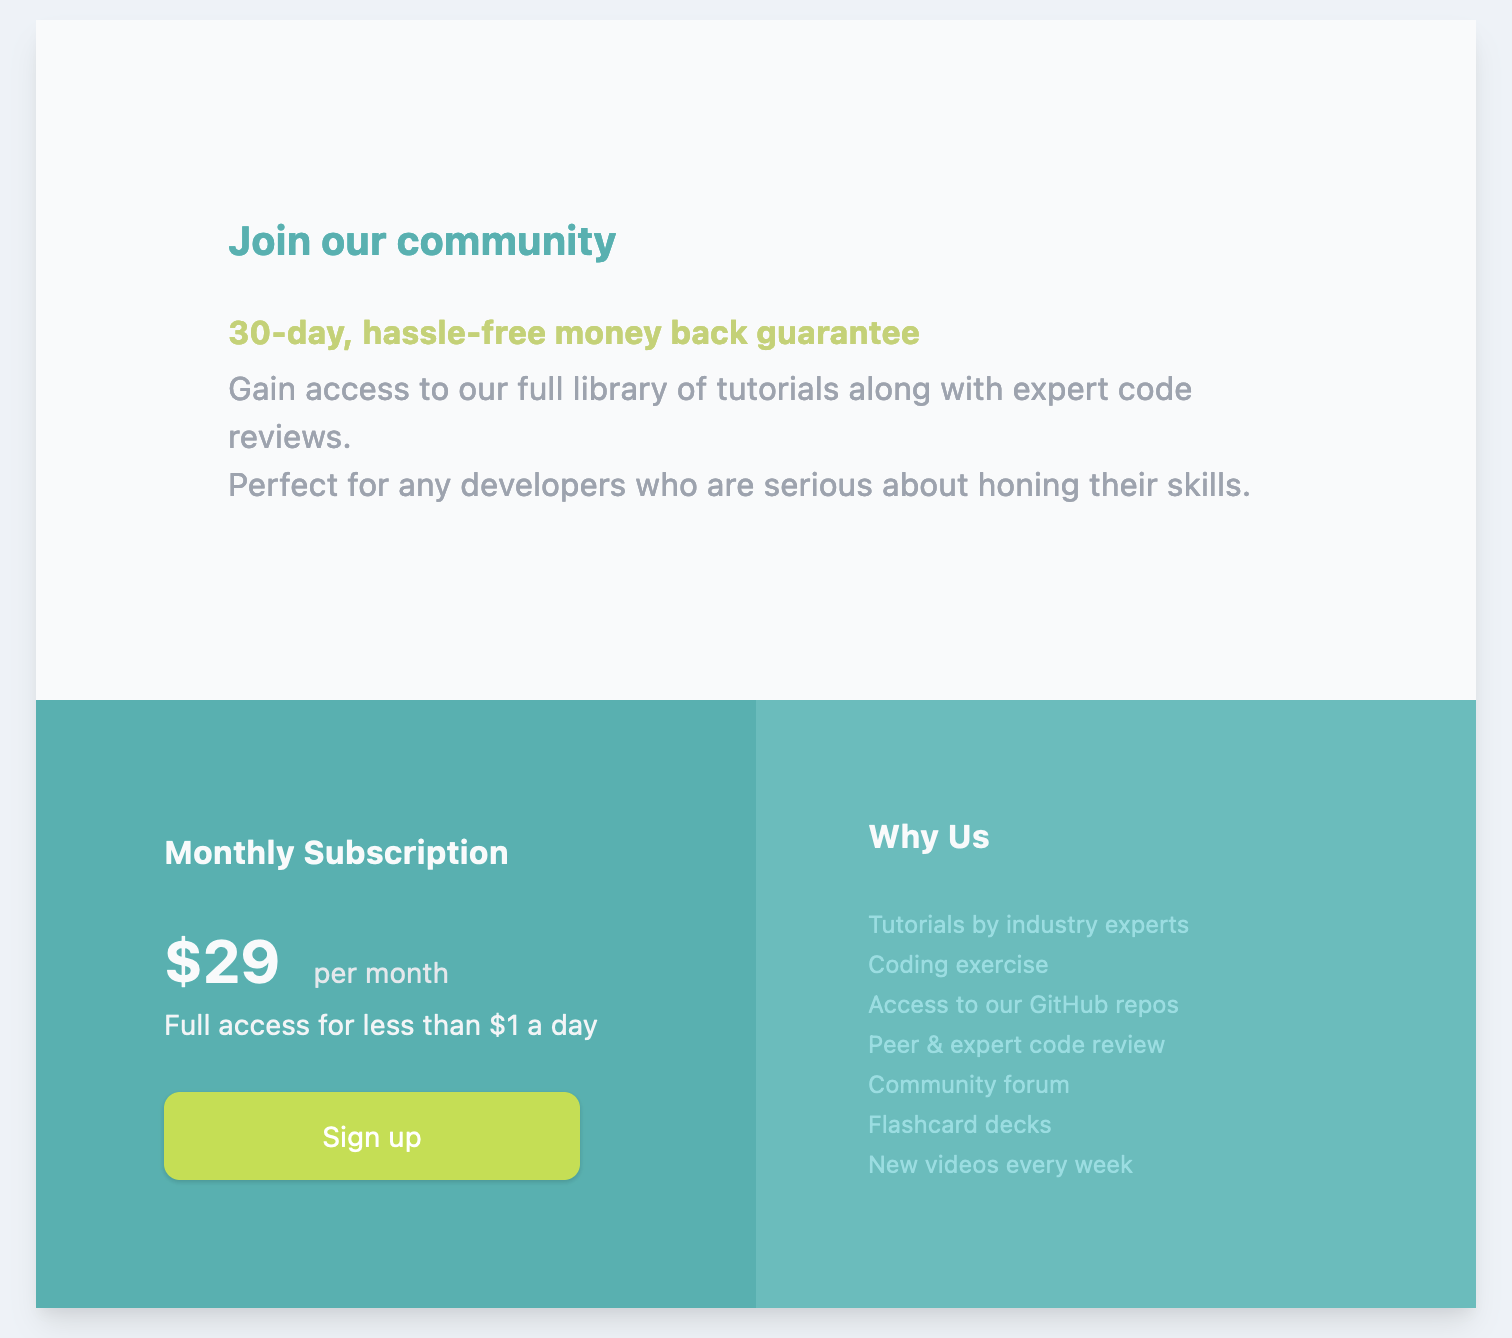
Task: Click the 30-day money back guarantee text
Action: point(573,333)
